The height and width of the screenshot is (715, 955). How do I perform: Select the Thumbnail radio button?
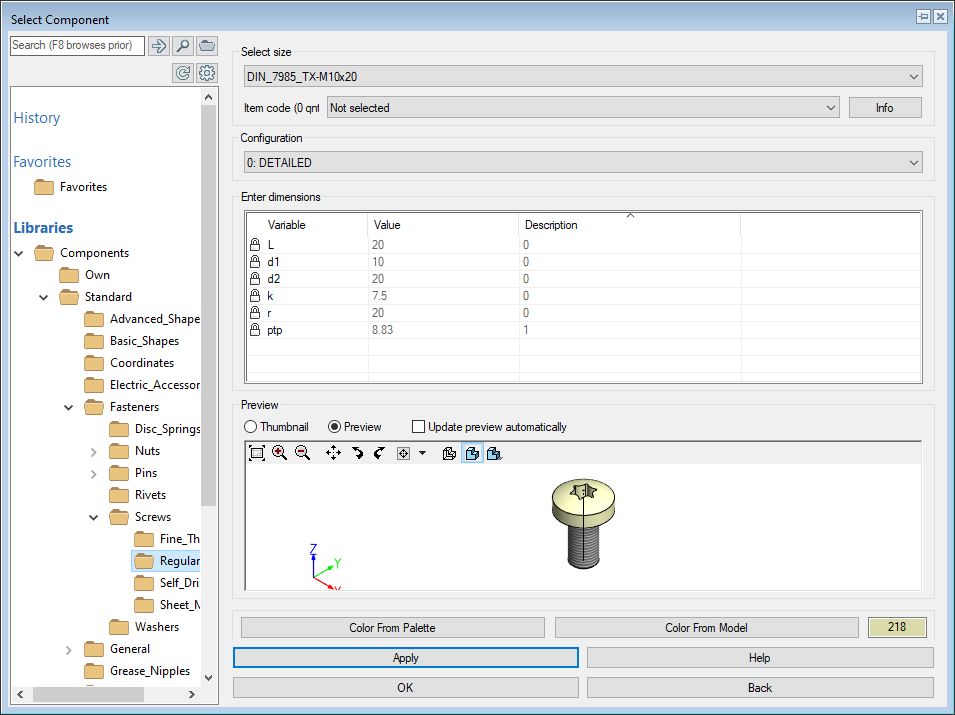pos(251,427)
